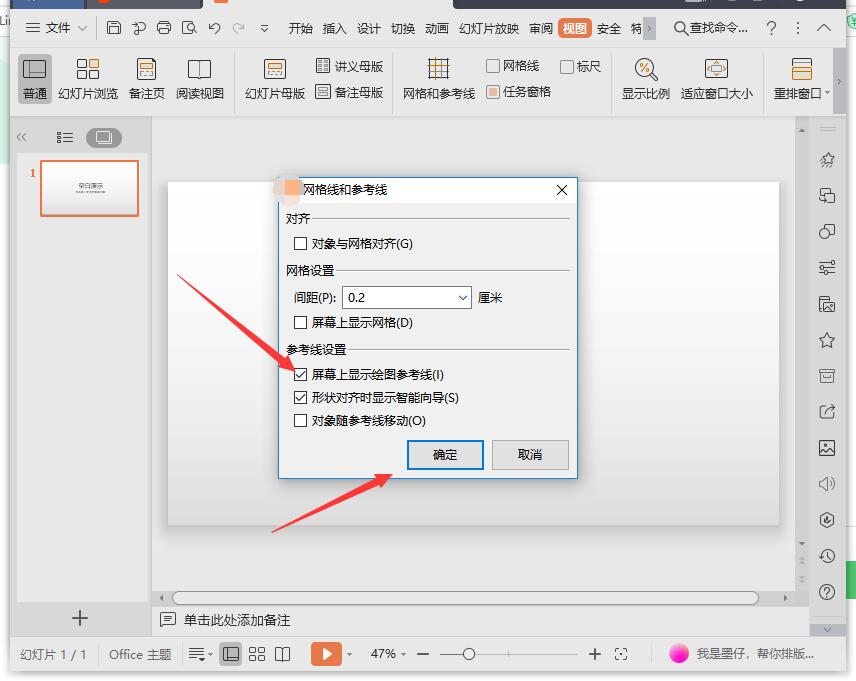Click the Save icon in quick toolbar
856x681 pixels.
[114, 27]
